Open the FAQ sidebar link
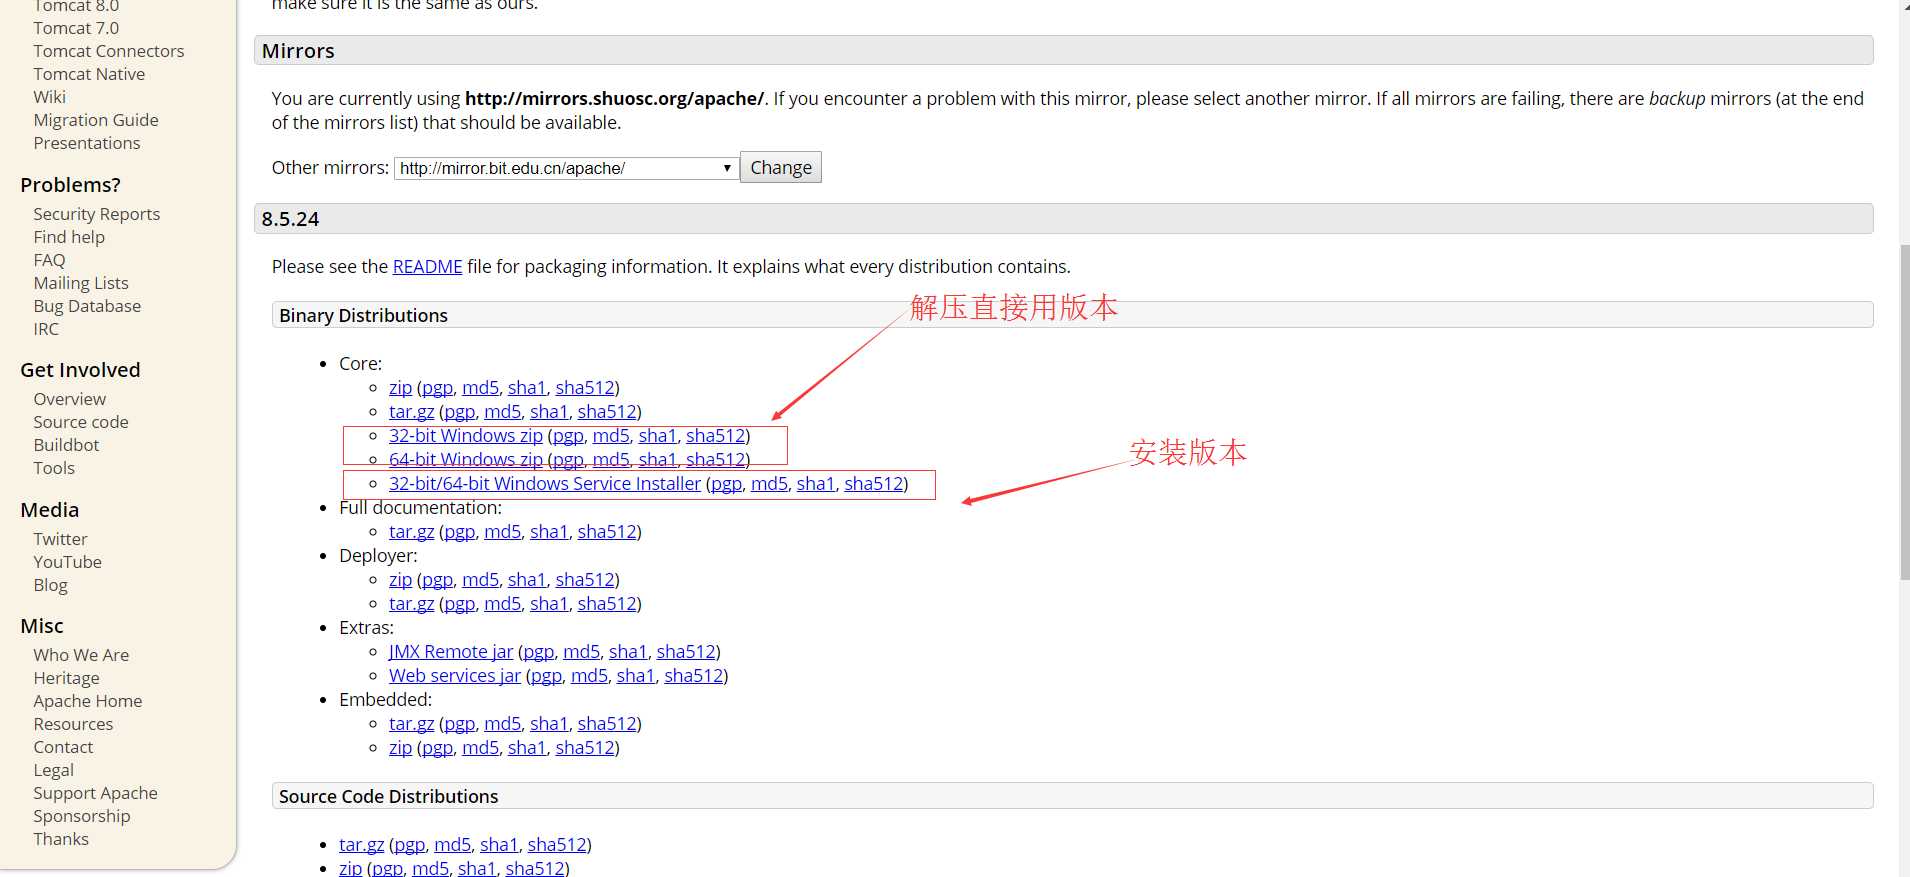This screenshot has width=1910, height=877. point(49,260)
